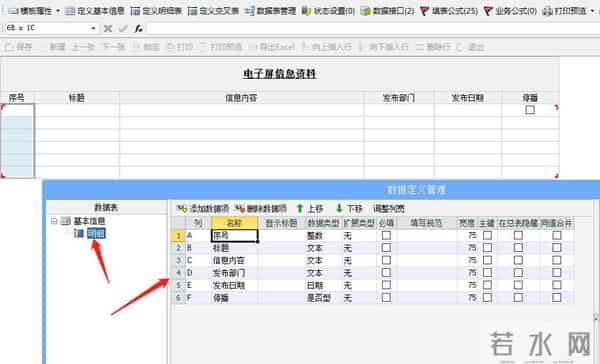The image size is (600, 364).
Task: Click the 名称 column header
Action: click(234, 223)
